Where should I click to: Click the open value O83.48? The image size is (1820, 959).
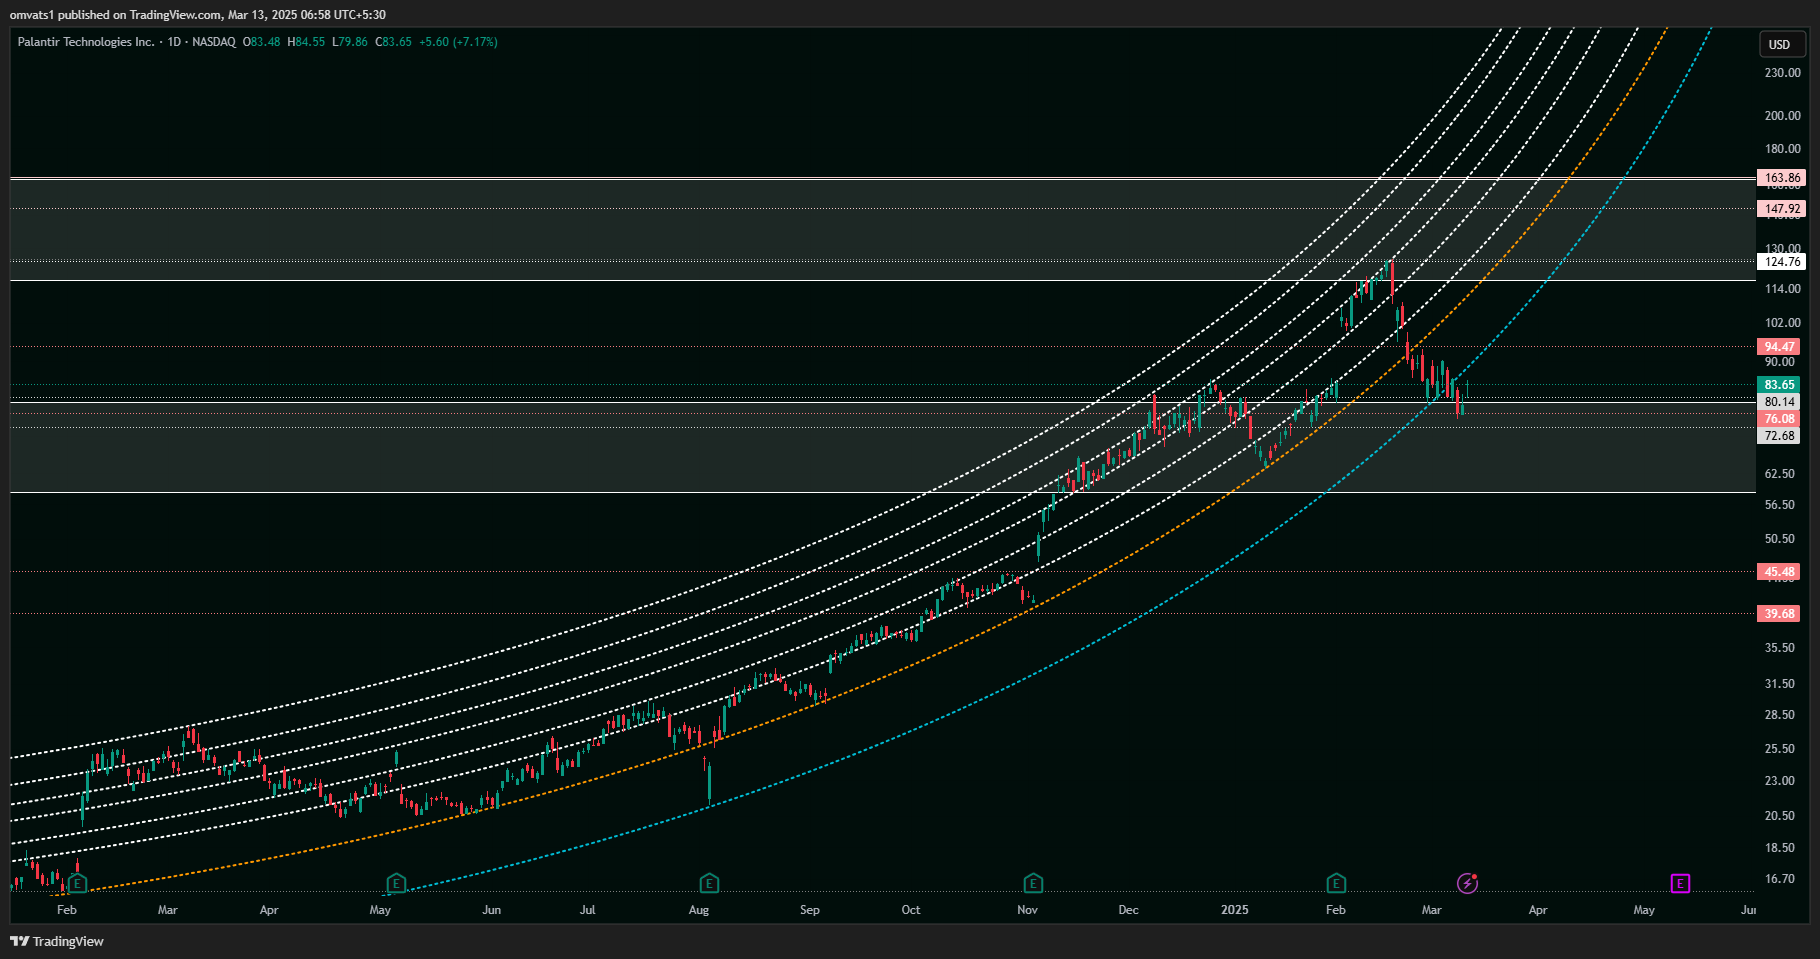262,42
